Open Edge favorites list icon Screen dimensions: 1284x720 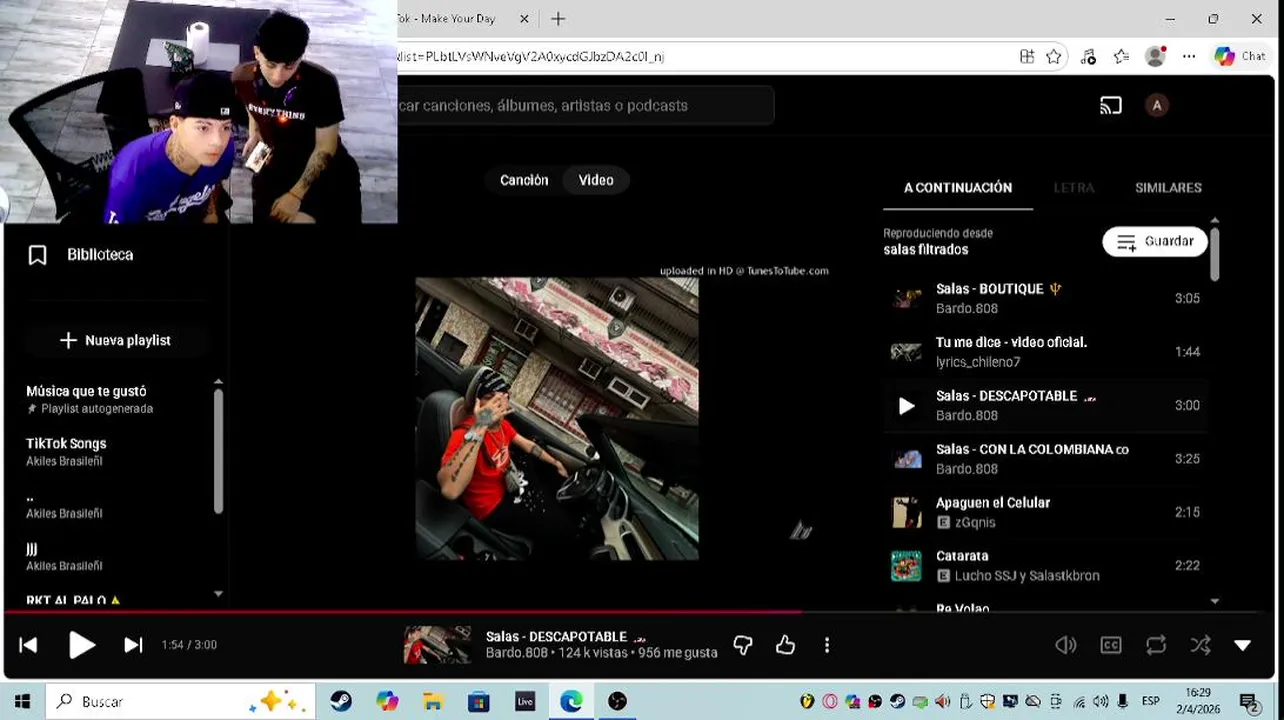tap(1121, 57)
